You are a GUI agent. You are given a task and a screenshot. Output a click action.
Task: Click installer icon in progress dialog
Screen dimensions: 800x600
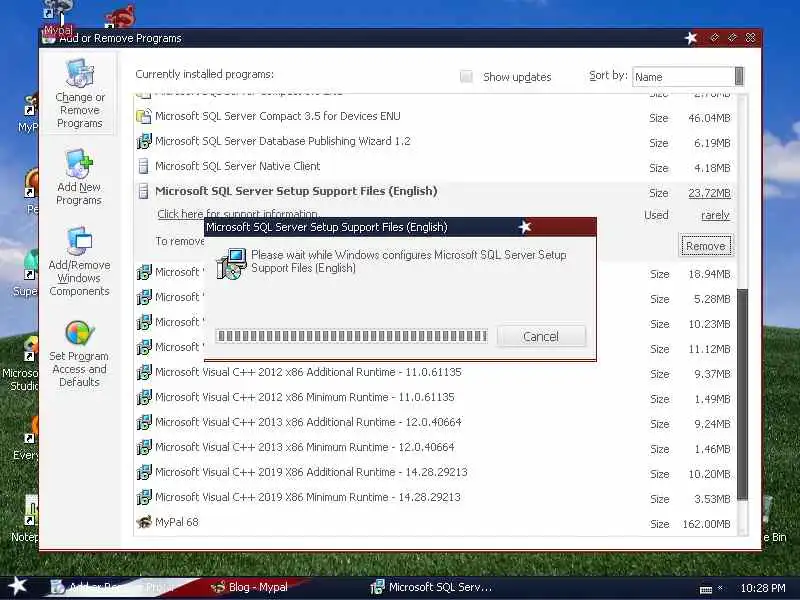click(x=231, y=264)
